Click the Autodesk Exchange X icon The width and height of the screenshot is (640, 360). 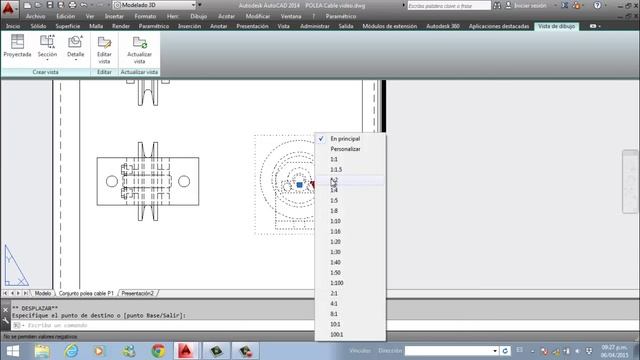click(565, 6)
